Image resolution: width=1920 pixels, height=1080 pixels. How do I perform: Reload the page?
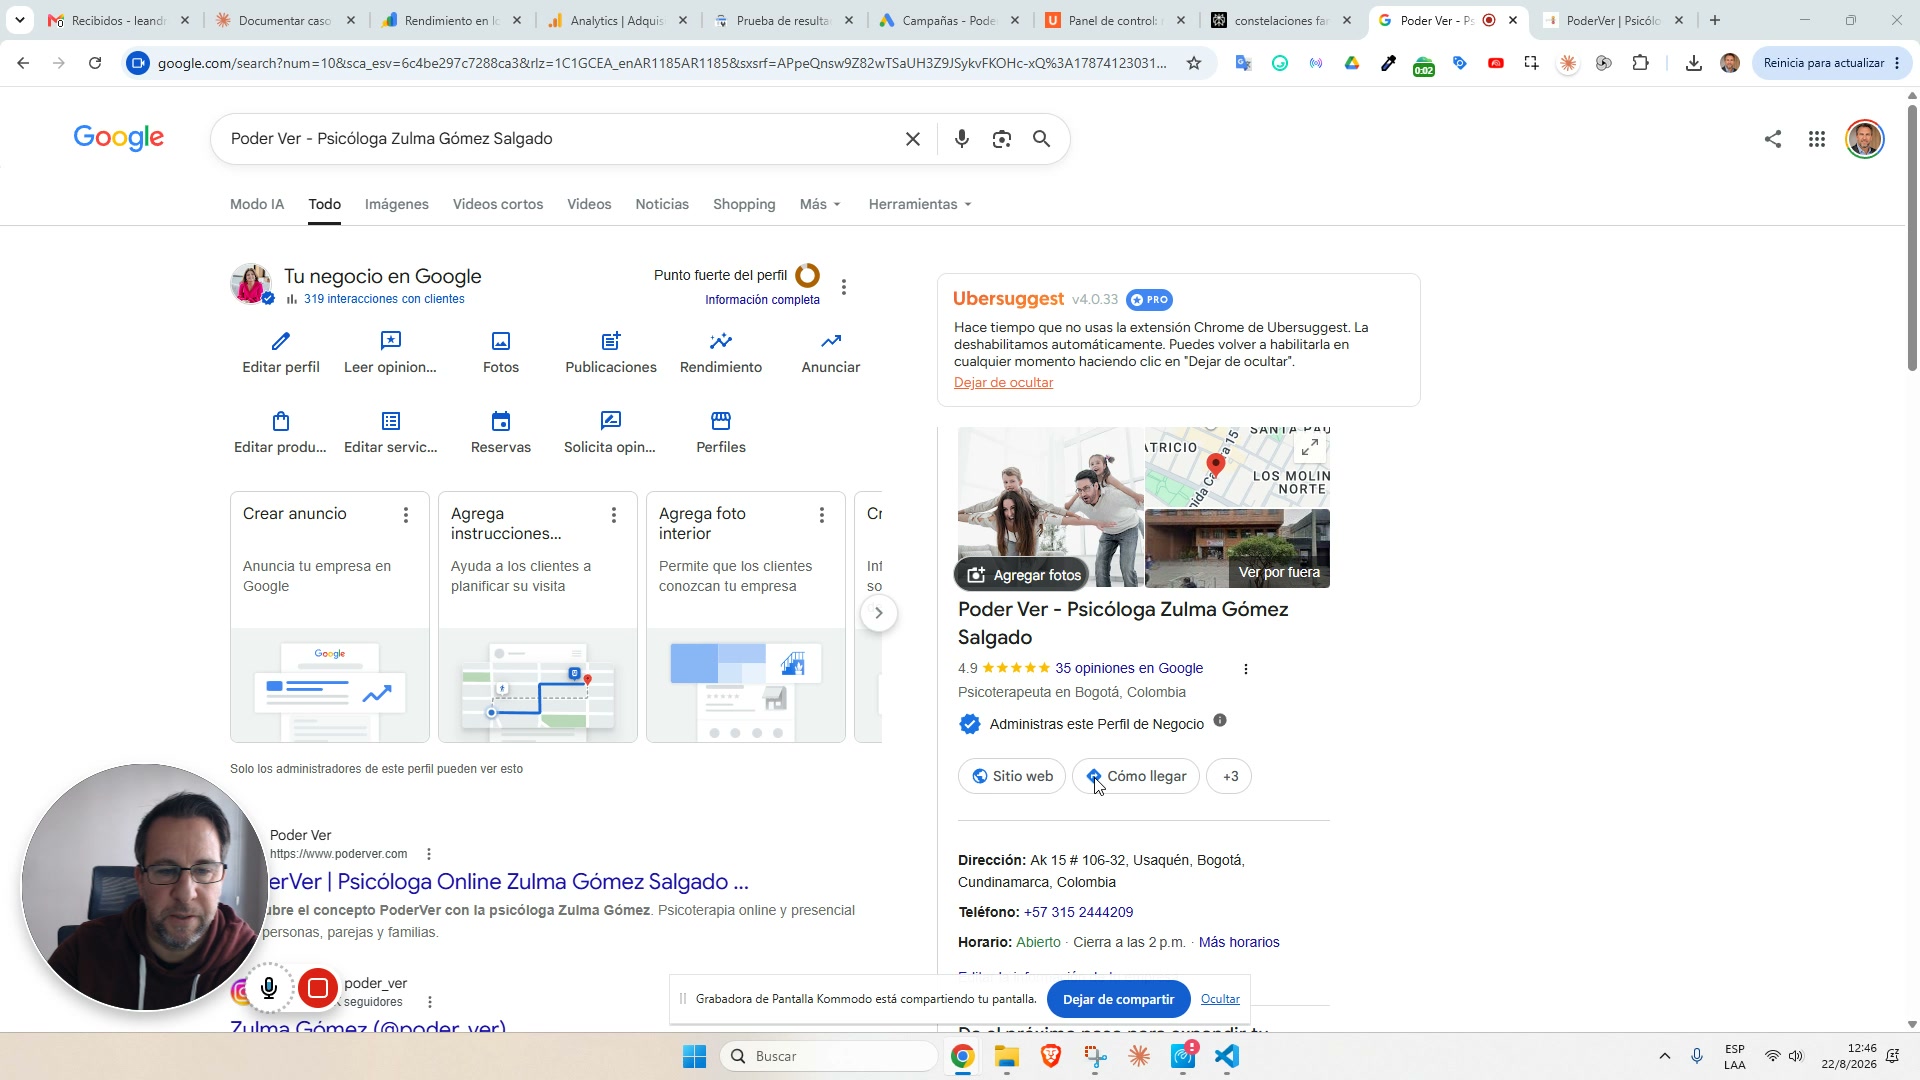coord(95,63)
